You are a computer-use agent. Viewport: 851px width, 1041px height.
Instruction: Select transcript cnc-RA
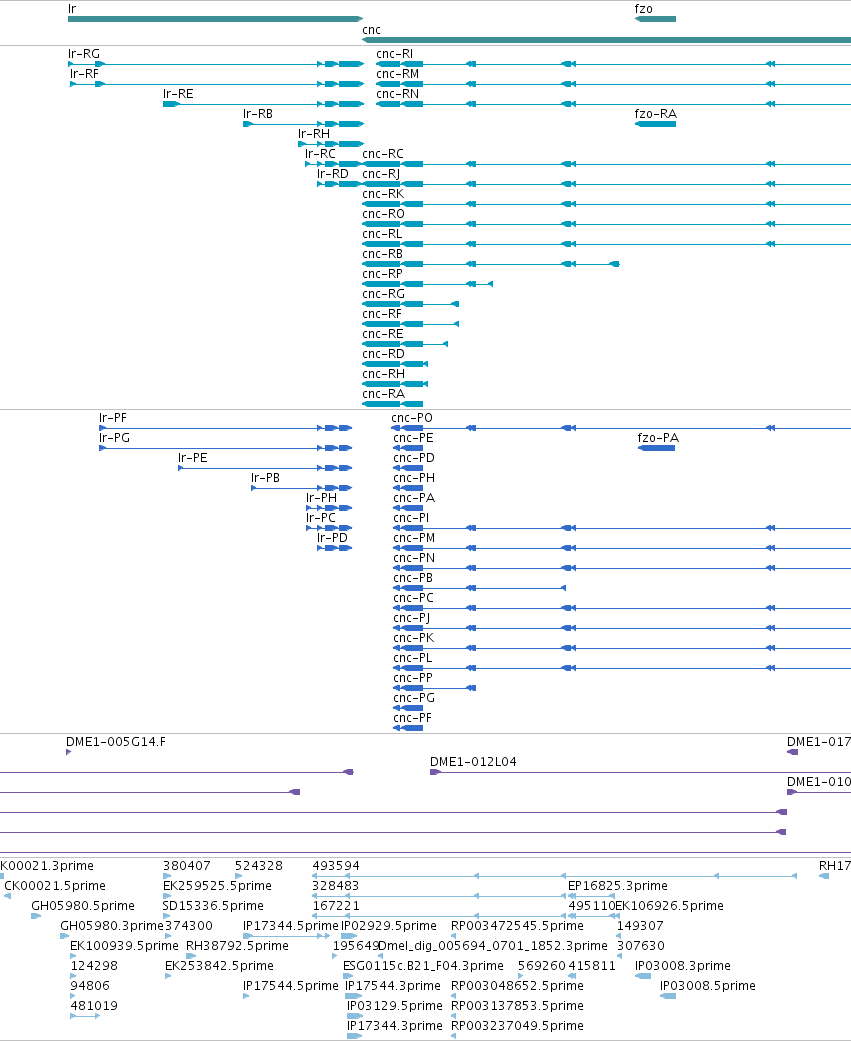pos(392,404)
